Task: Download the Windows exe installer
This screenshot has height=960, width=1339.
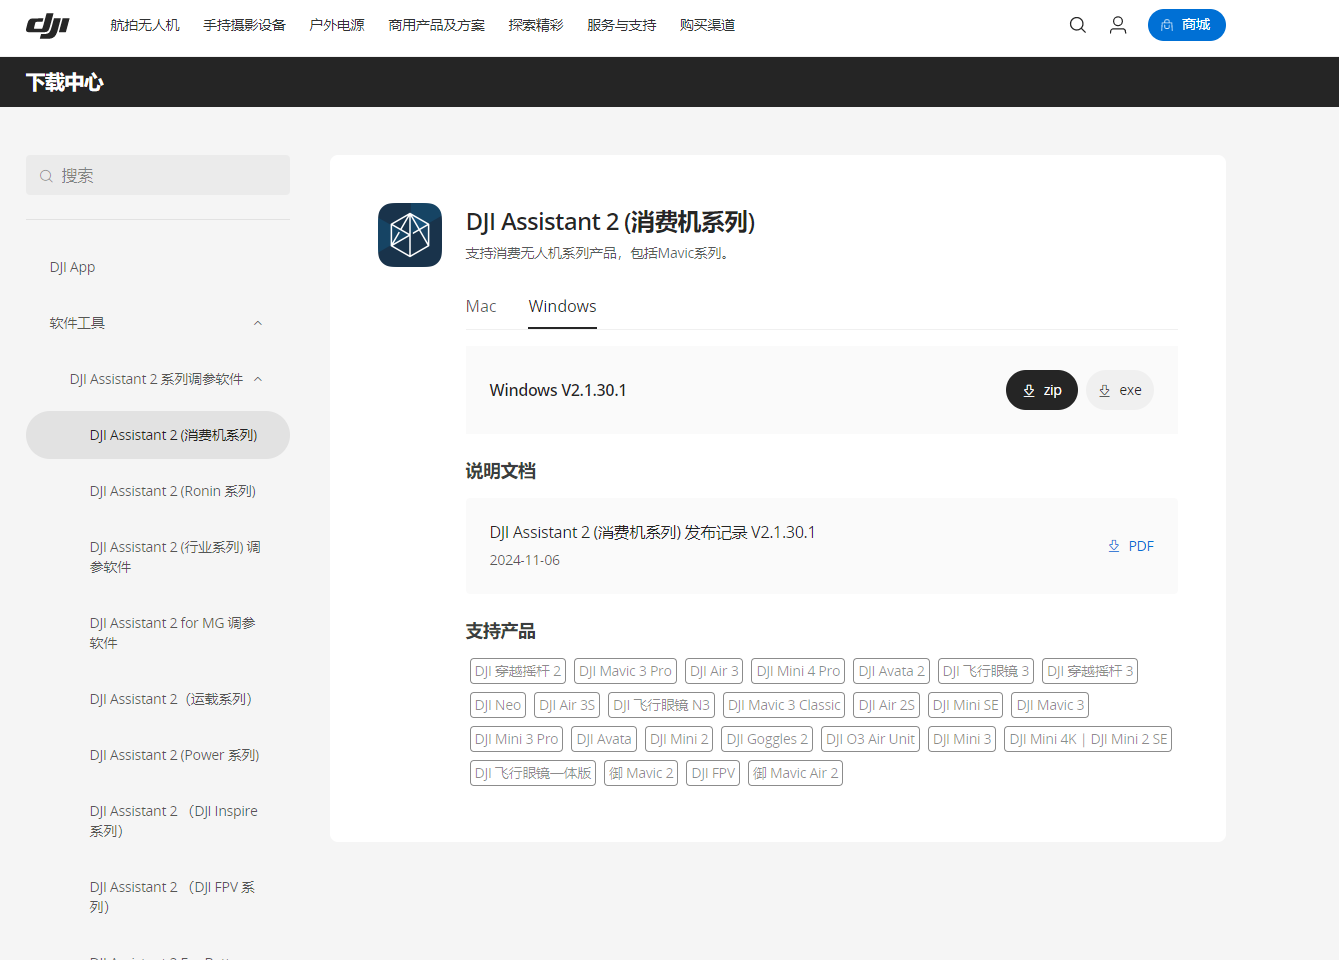Action: (1120, 390)
